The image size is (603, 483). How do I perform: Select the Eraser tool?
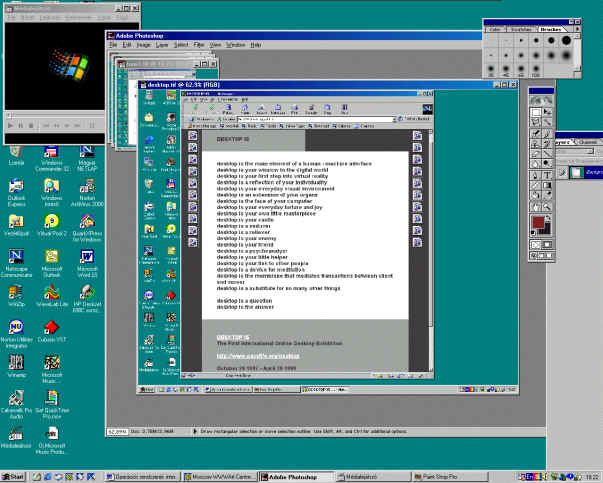coord(536,153)
